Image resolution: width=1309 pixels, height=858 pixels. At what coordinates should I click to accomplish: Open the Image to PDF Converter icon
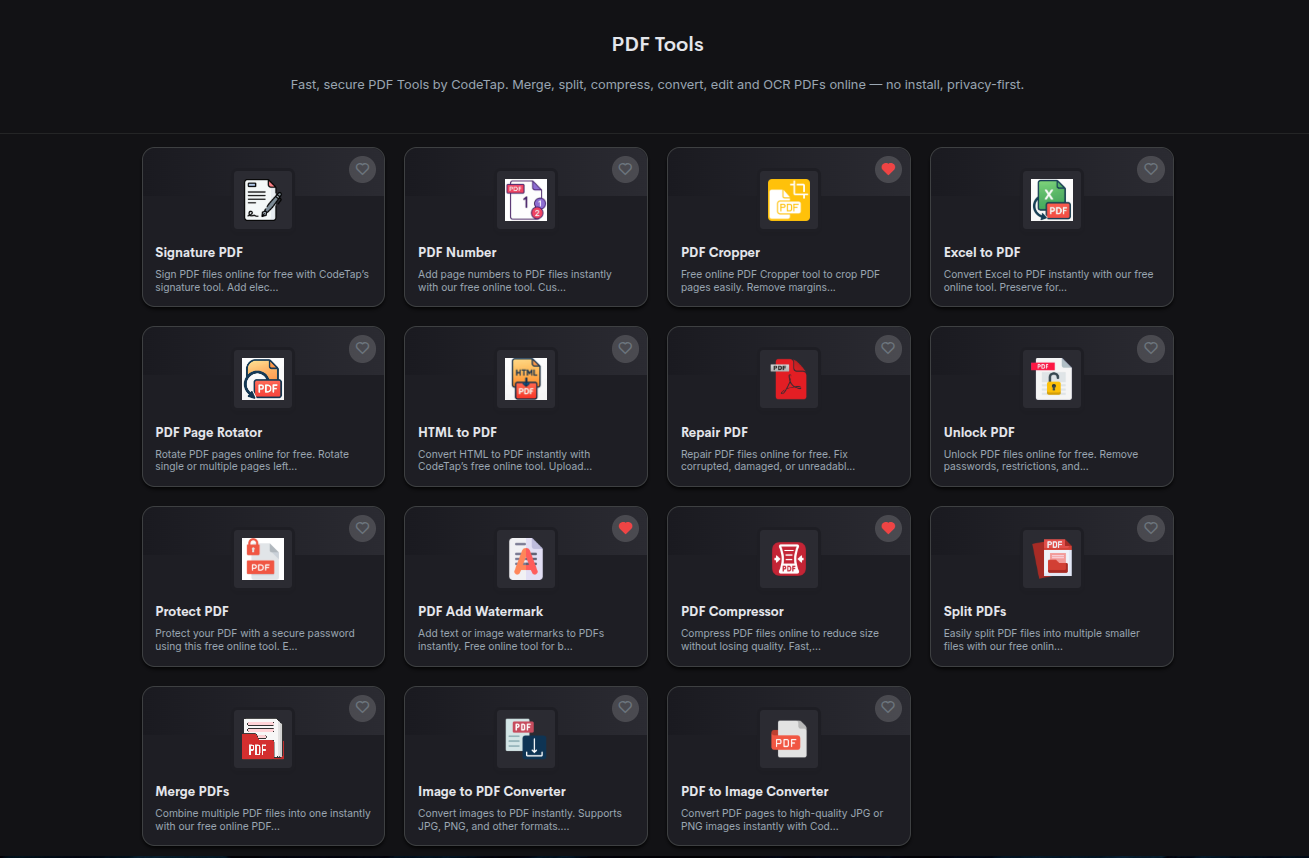pos(526,738)
